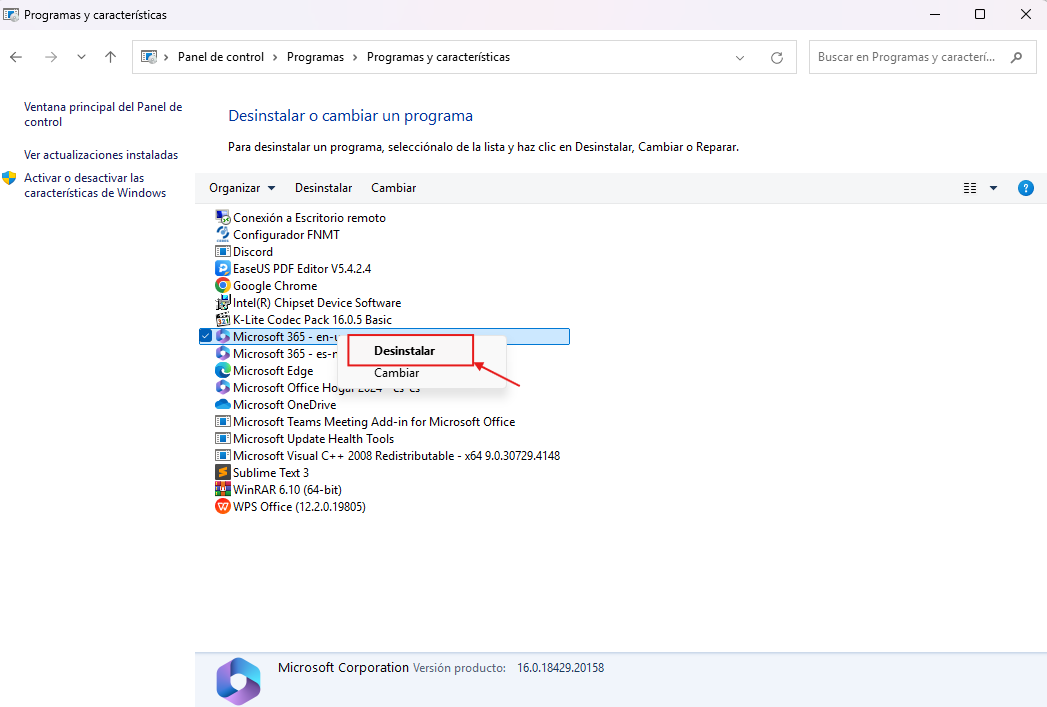Select Discord in the program list
Image resolution: width=1047 pixels, height=707 pixels.
tap(253, 252)
